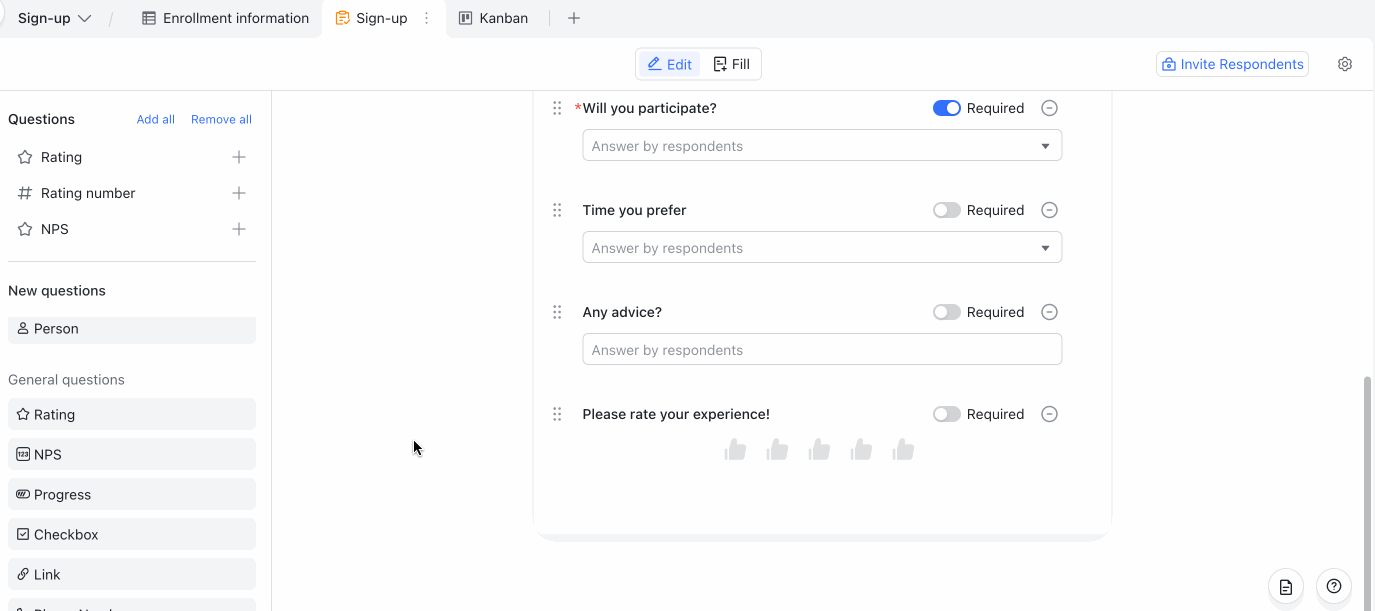Enable Required for 'Time you prefer'

(x=946, y=210)
